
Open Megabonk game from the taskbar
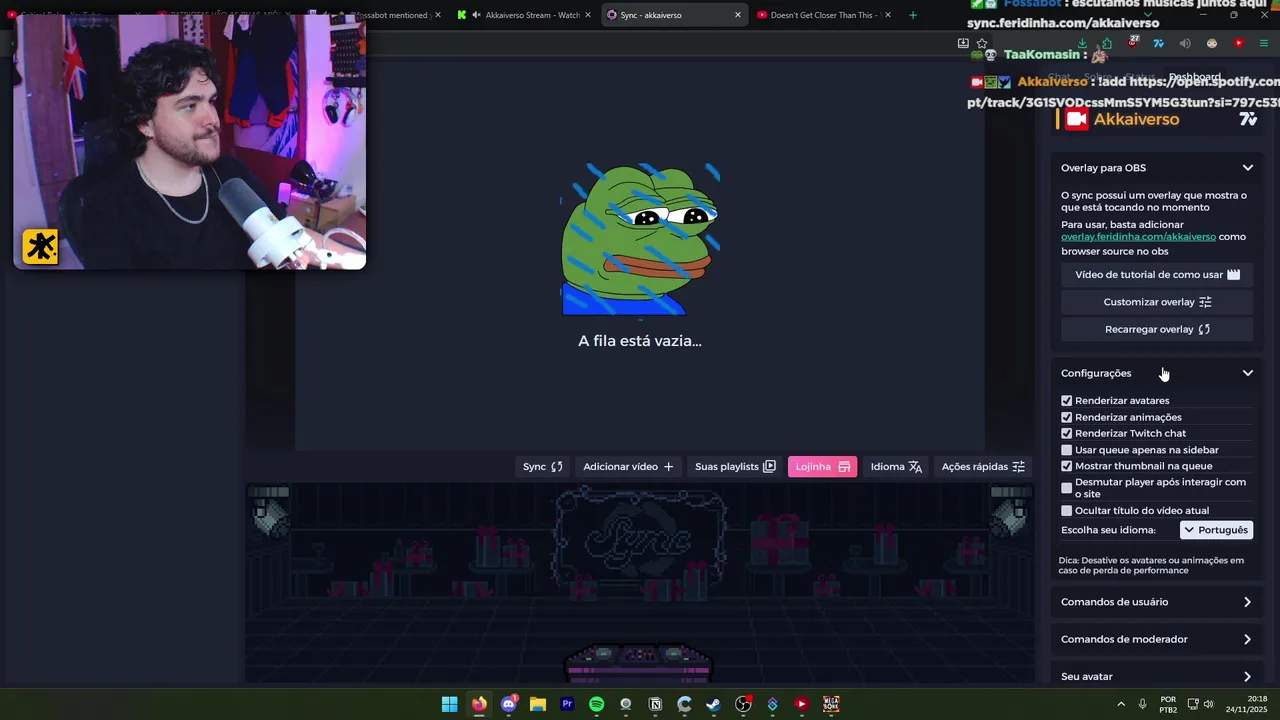click(x=831, y=704)
